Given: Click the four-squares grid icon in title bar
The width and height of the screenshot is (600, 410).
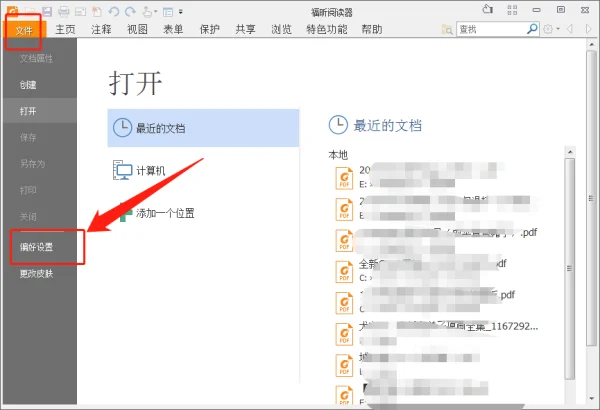Looking at the screenshot, I should tap(512, 10).
